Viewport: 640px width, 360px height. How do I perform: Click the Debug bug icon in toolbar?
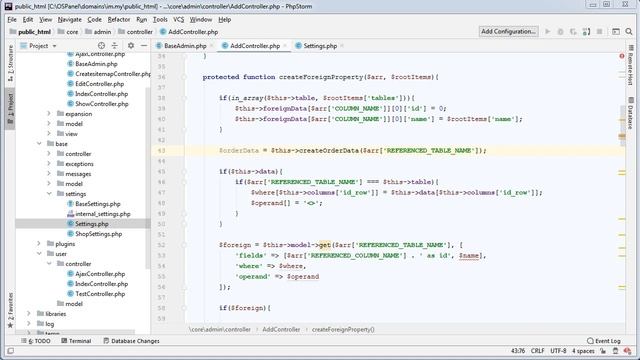pos(560,31)
